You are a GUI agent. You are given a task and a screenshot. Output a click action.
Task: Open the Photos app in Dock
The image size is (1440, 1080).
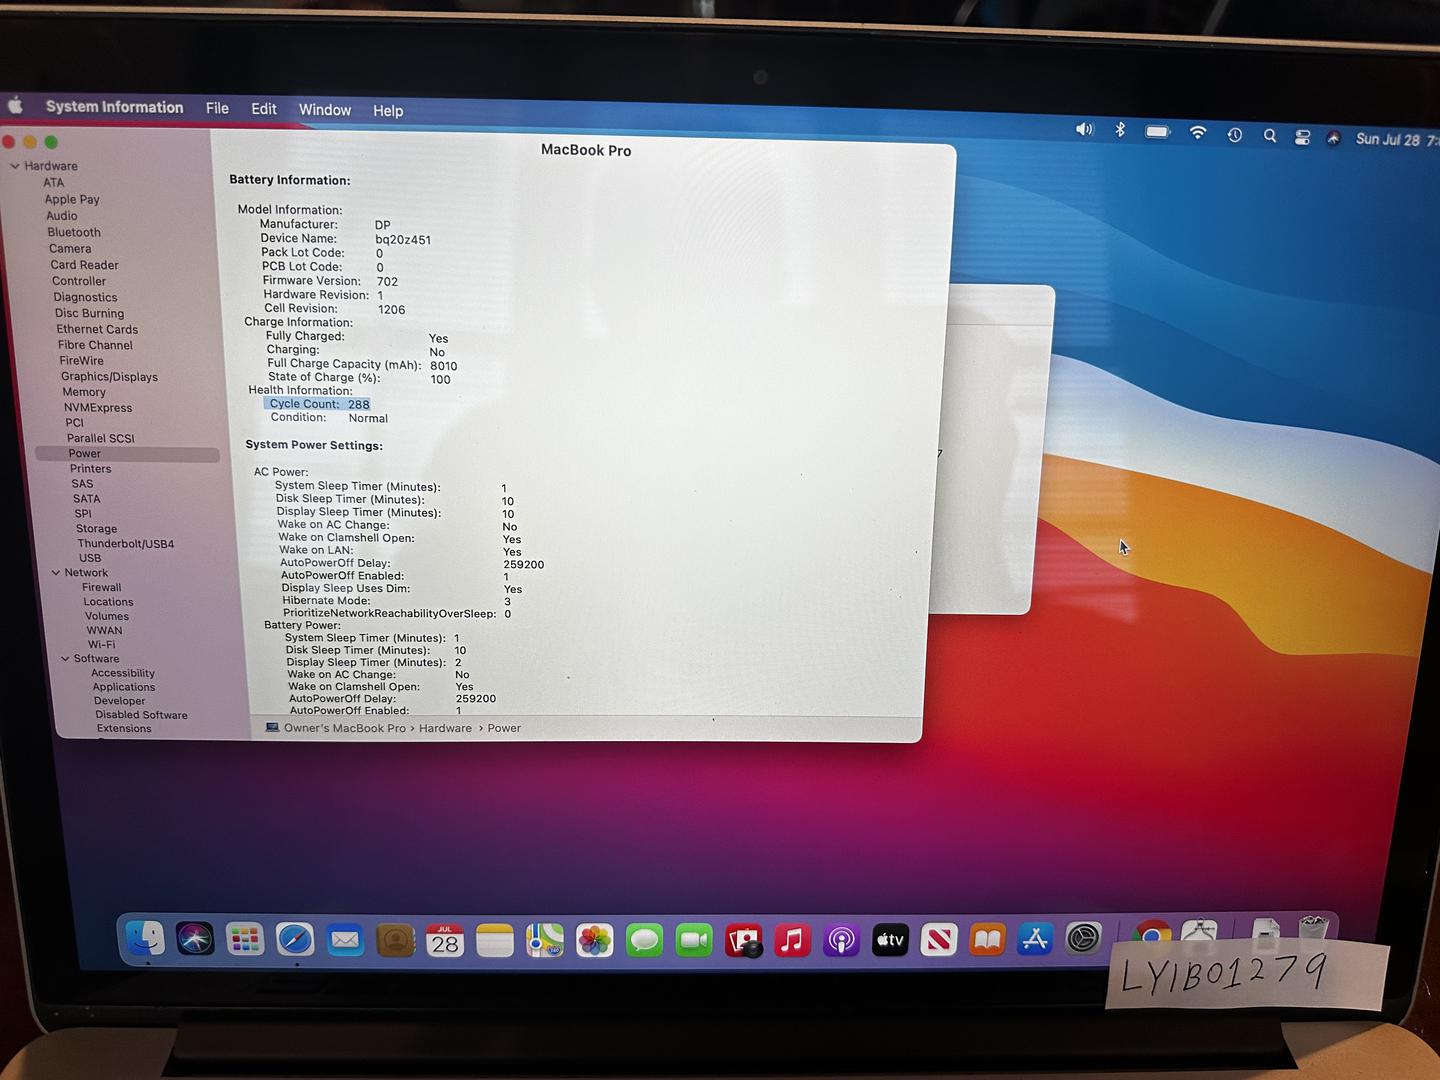point(594,941)
